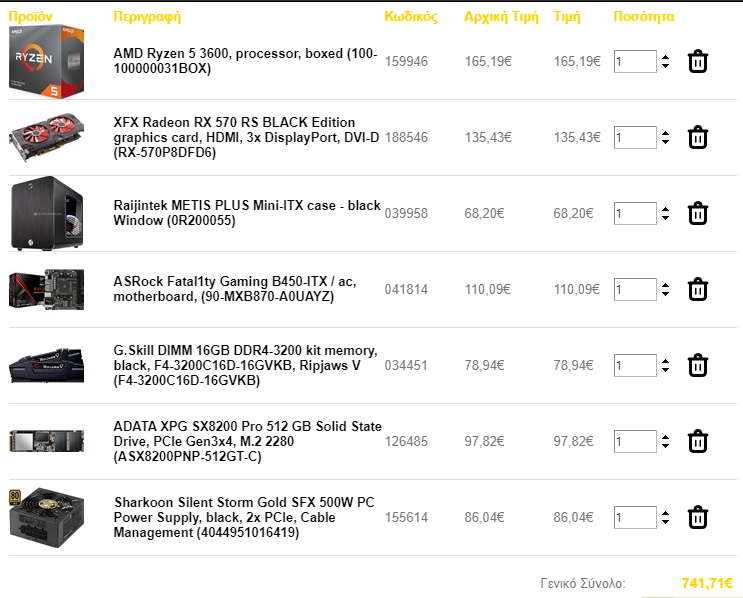
Task: Select product code 039958
Action: tap(406, 213)
